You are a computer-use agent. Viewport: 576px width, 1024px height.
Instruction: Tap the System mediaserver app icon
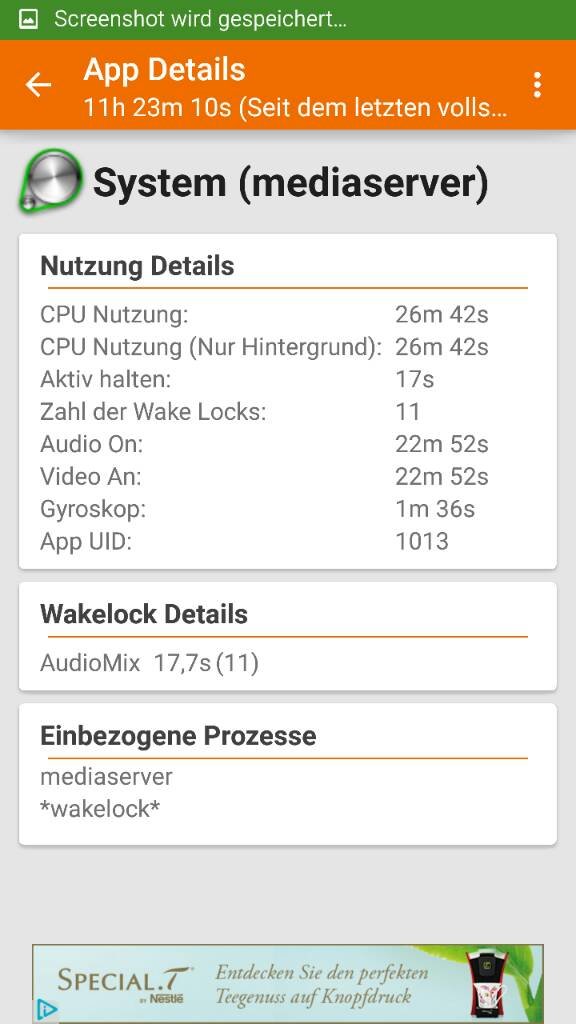tap(50, 181)
